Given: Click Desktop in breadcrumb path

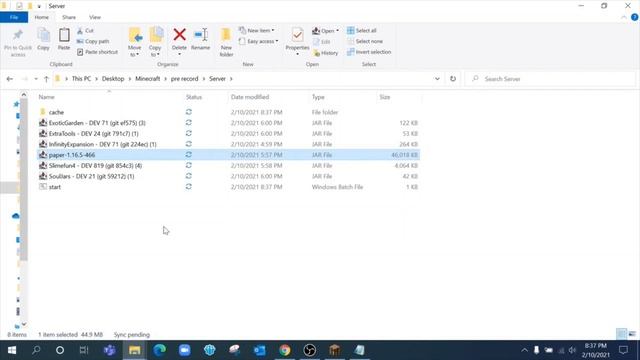Looking at the screenshot, I should (x=113, y=79).
